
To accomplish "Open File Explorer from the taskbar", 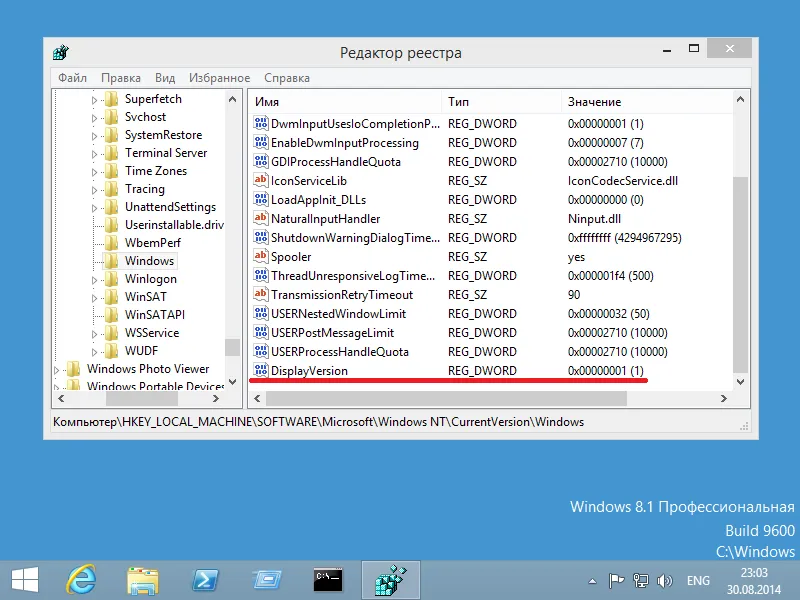I will click(142, 580).
